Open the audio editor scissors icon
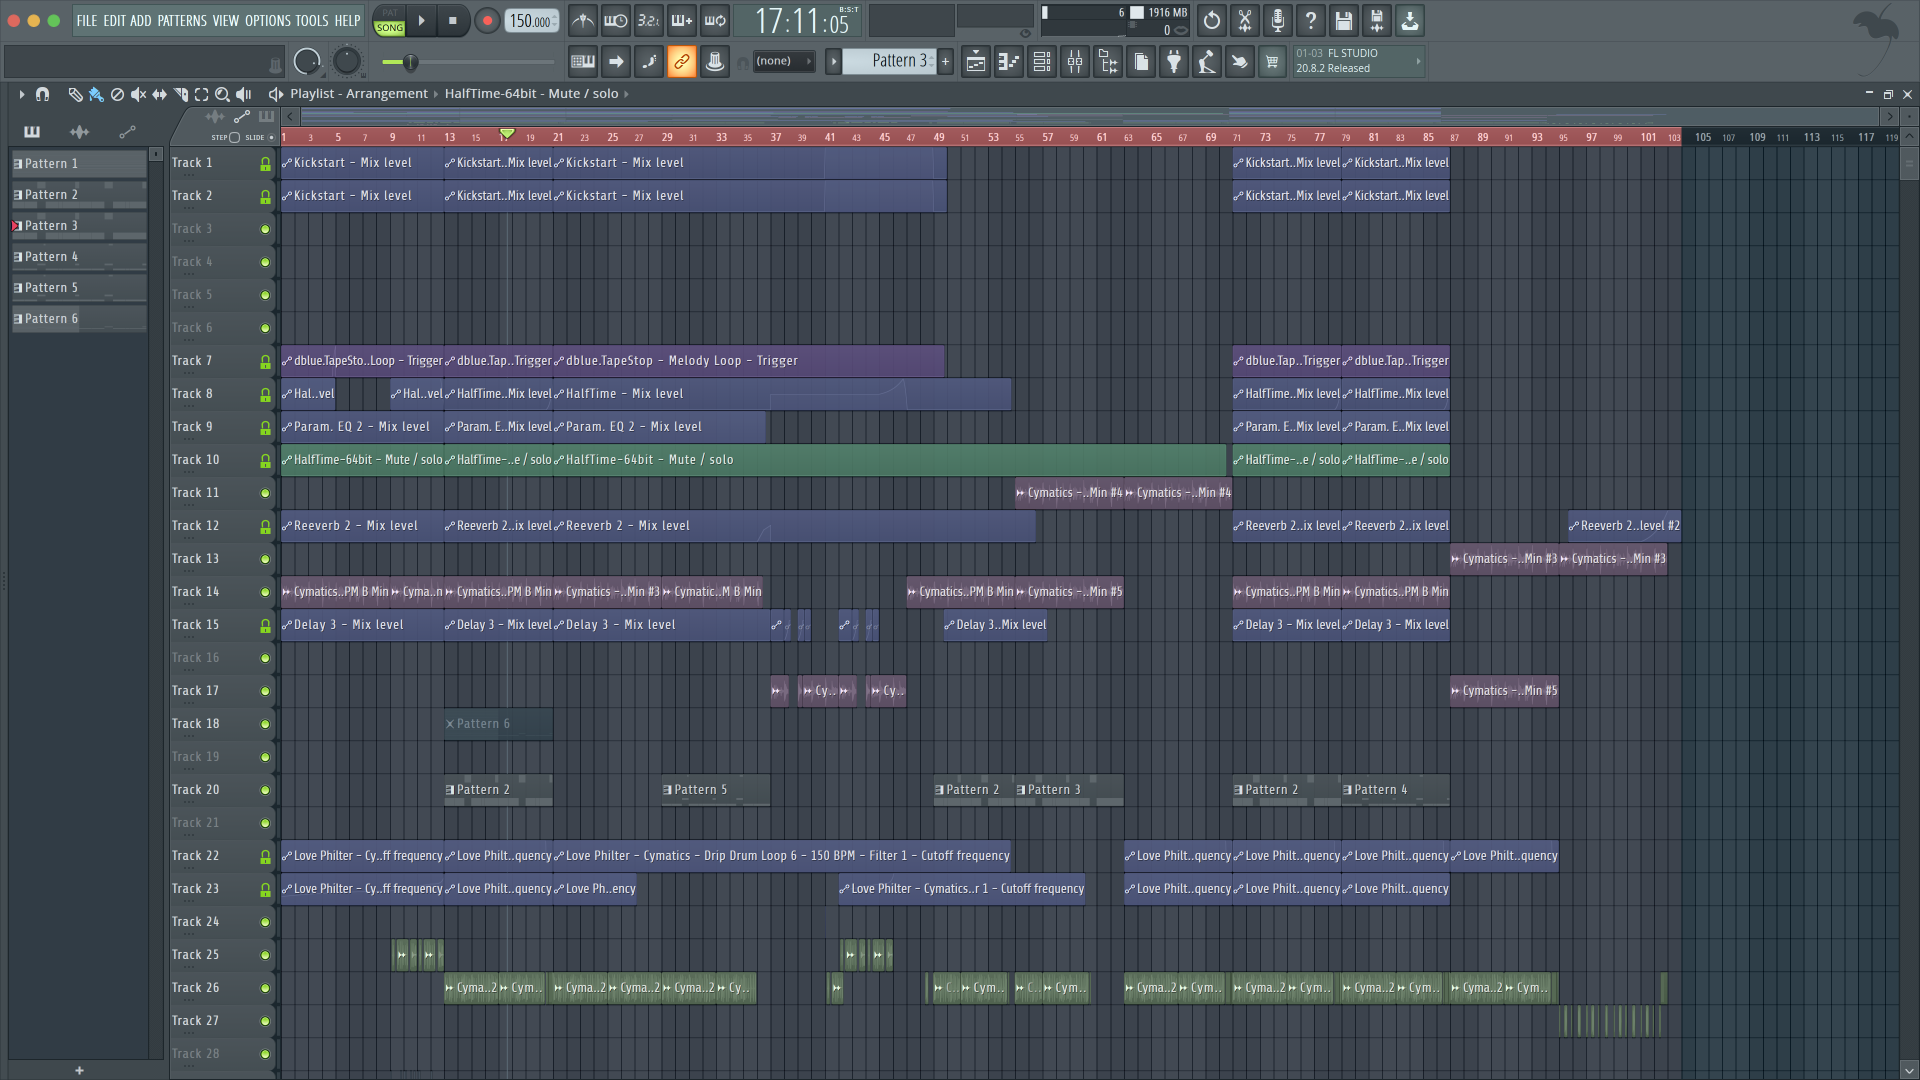 click(1245, 21)
